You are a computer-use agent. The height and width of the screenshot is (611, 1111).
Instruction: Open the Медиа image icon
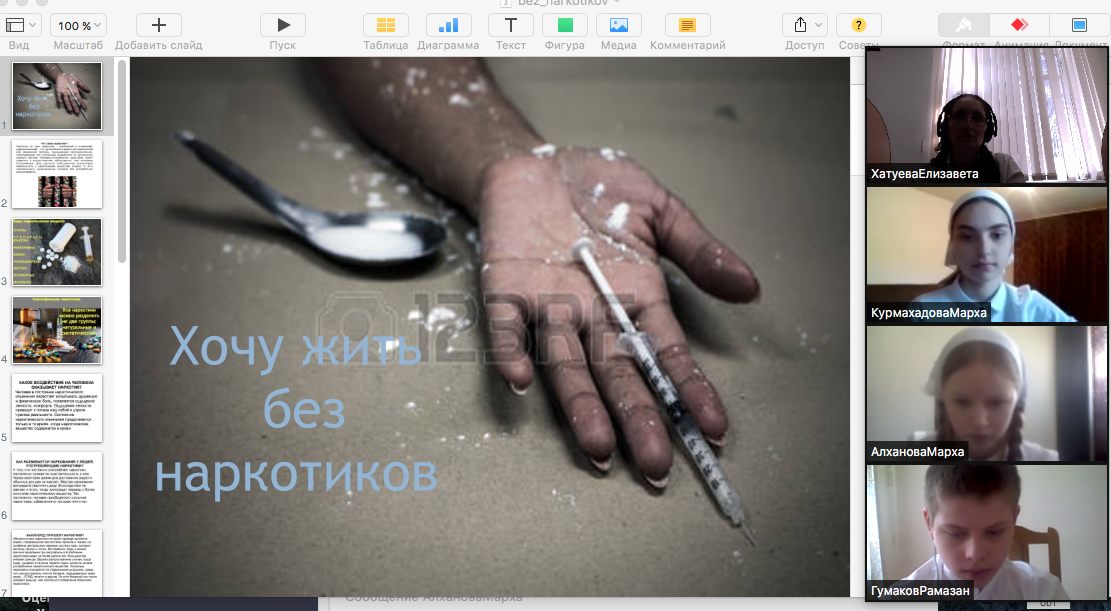pyautogui.click(x=619, y=25)
